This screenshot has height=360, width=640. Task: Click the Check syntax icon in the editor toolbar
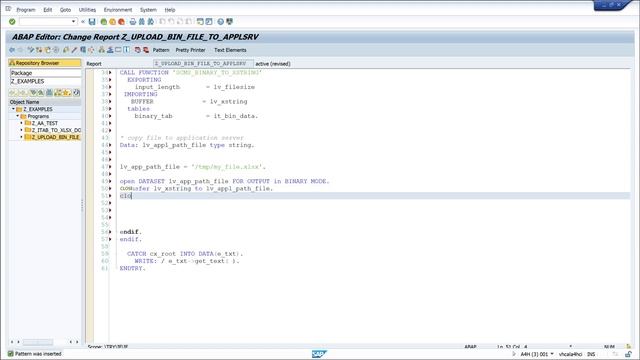coord(65,50)
